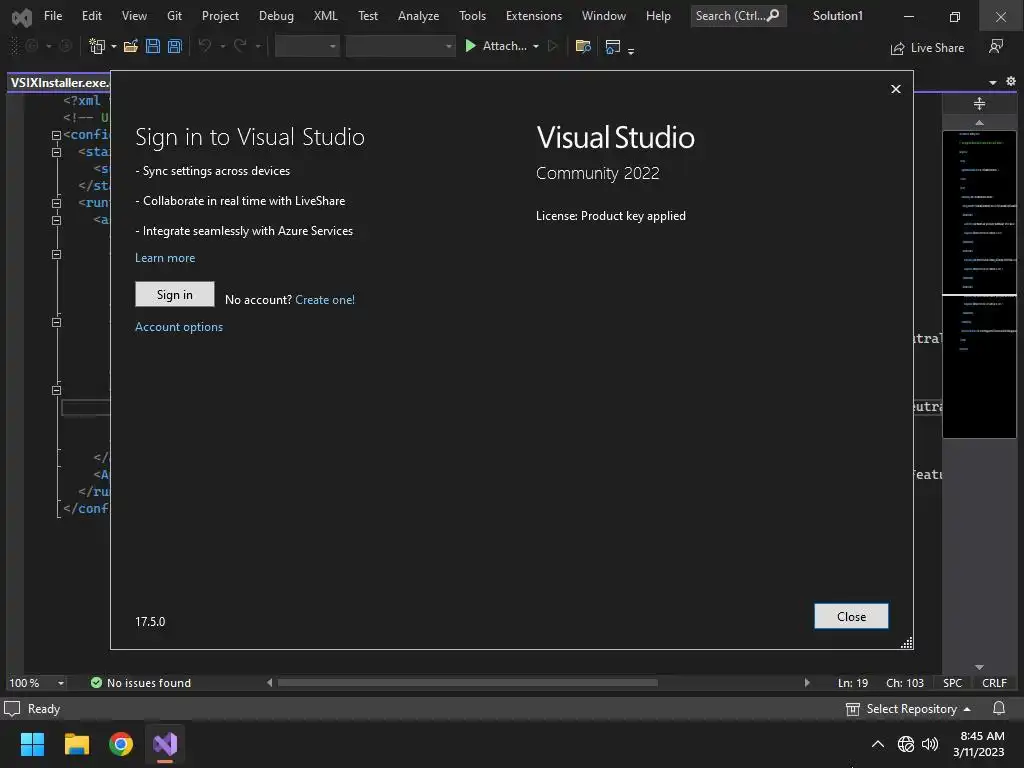
Task: Open the toolbar overflow options arrow
Action: (x=631, y=51)
